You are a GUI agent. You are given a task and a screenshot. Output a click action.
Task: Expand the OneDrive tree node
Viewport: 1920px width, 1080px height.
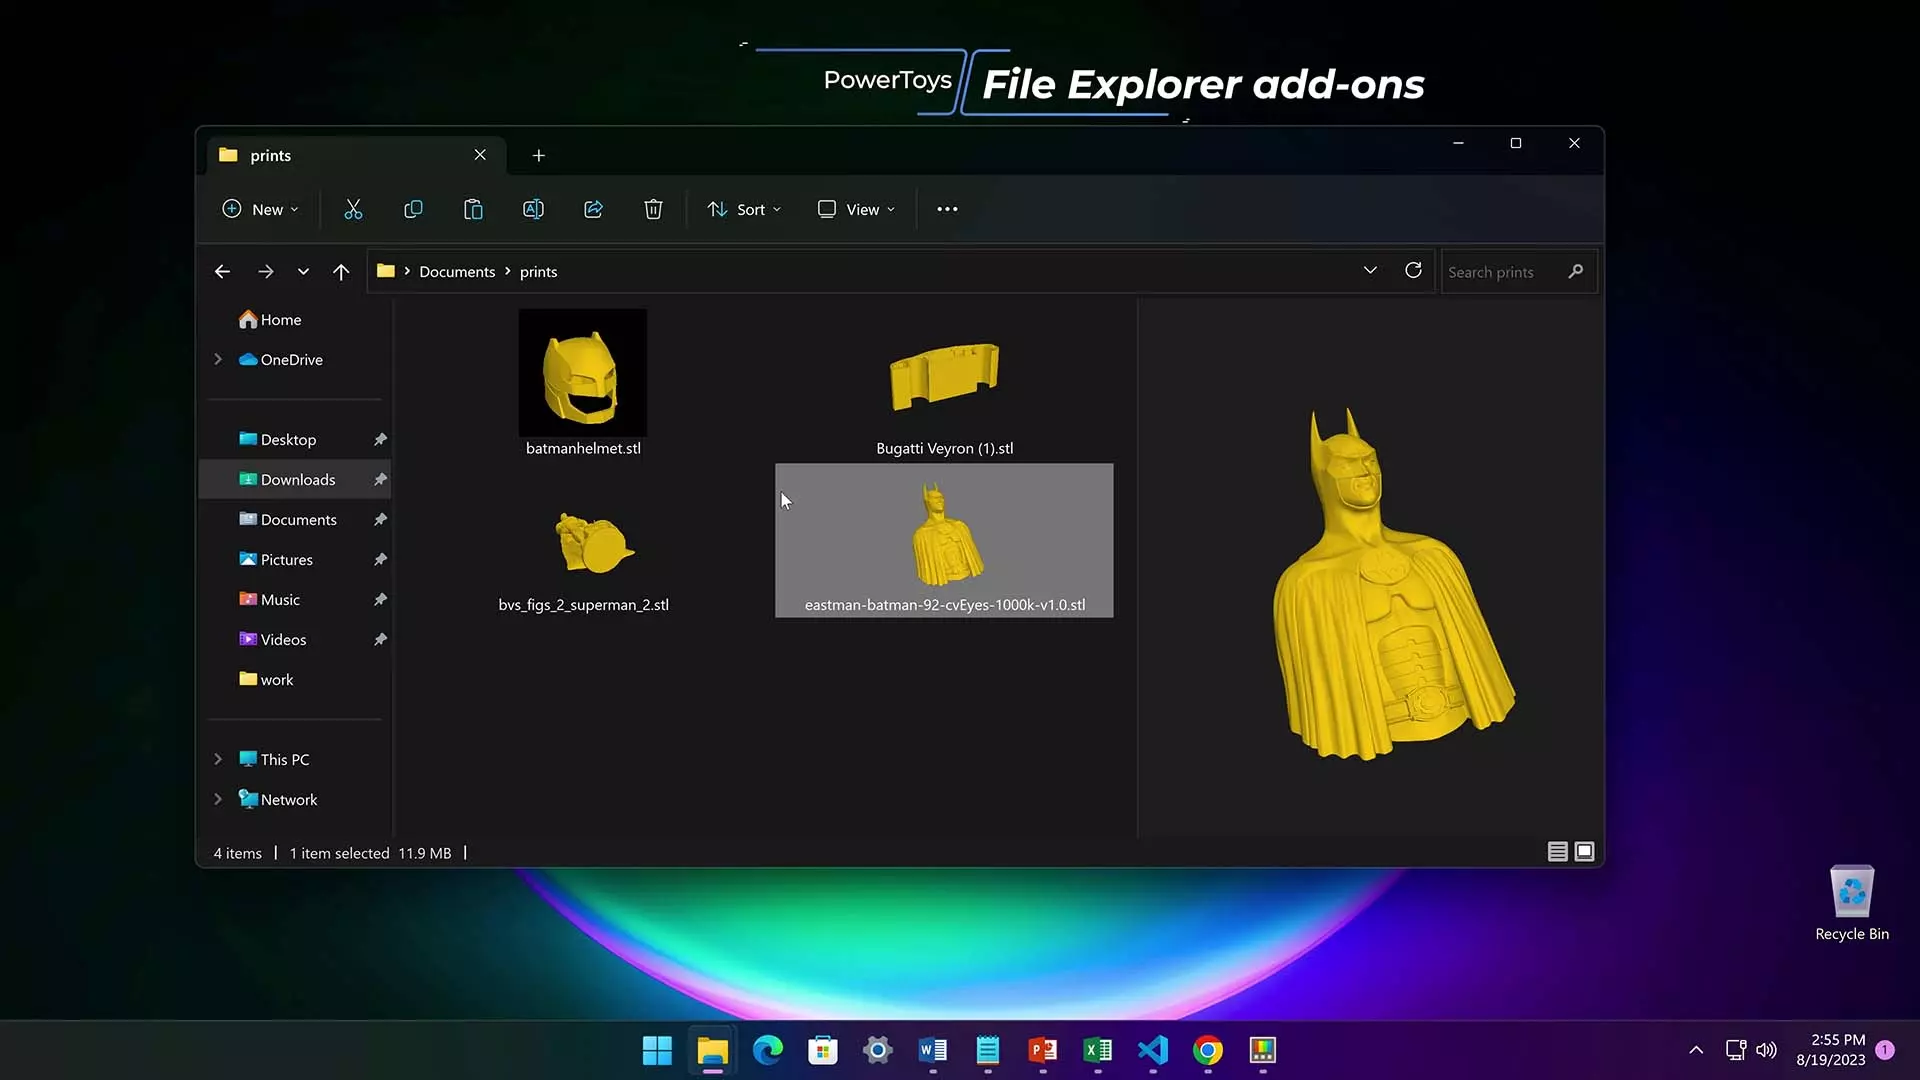(x=218, y=359)
